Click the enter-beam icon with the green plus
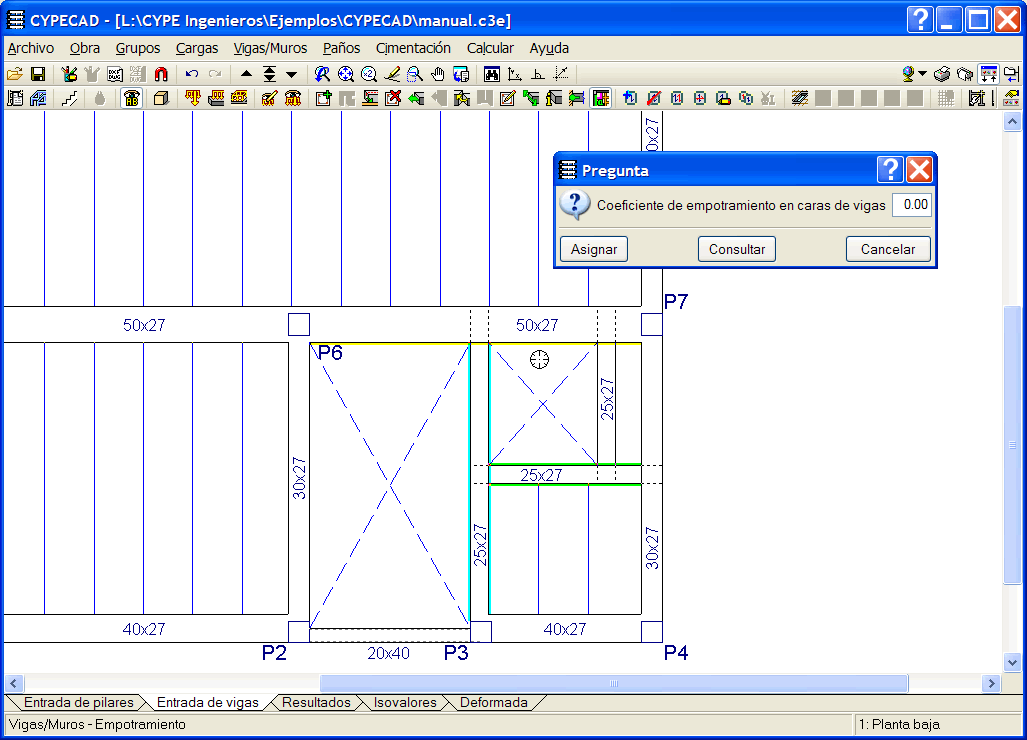 click(324, 98)
